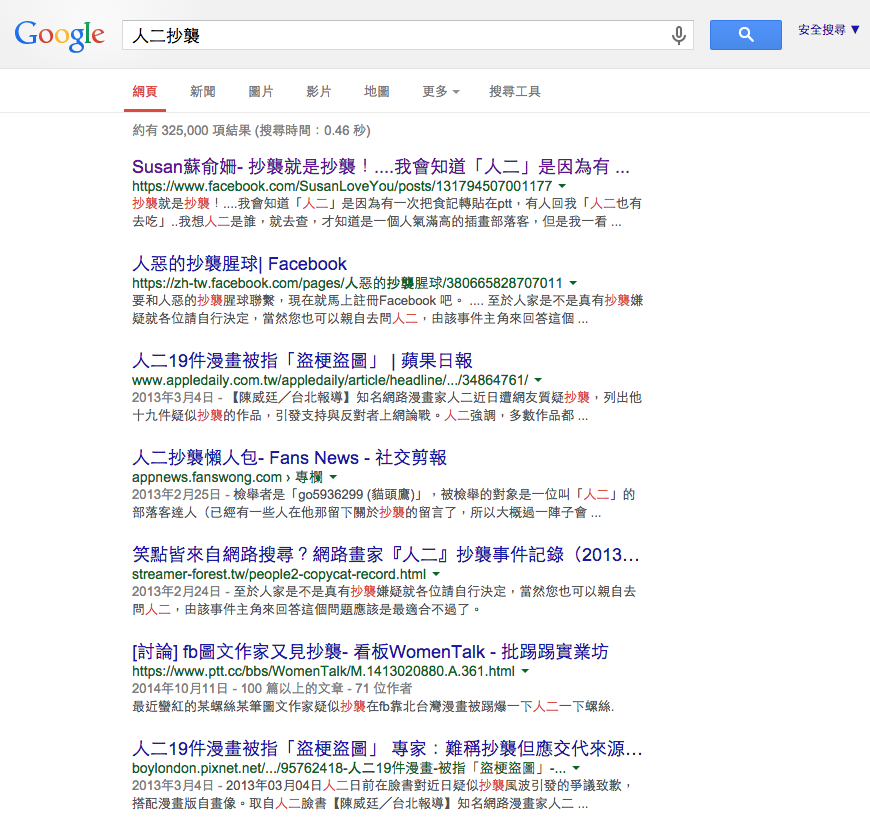Viewport: 870px width, 828px height.
Task: Expand arrow next to appnews.fanswong.com 專欄
Action: coord(333,477)
